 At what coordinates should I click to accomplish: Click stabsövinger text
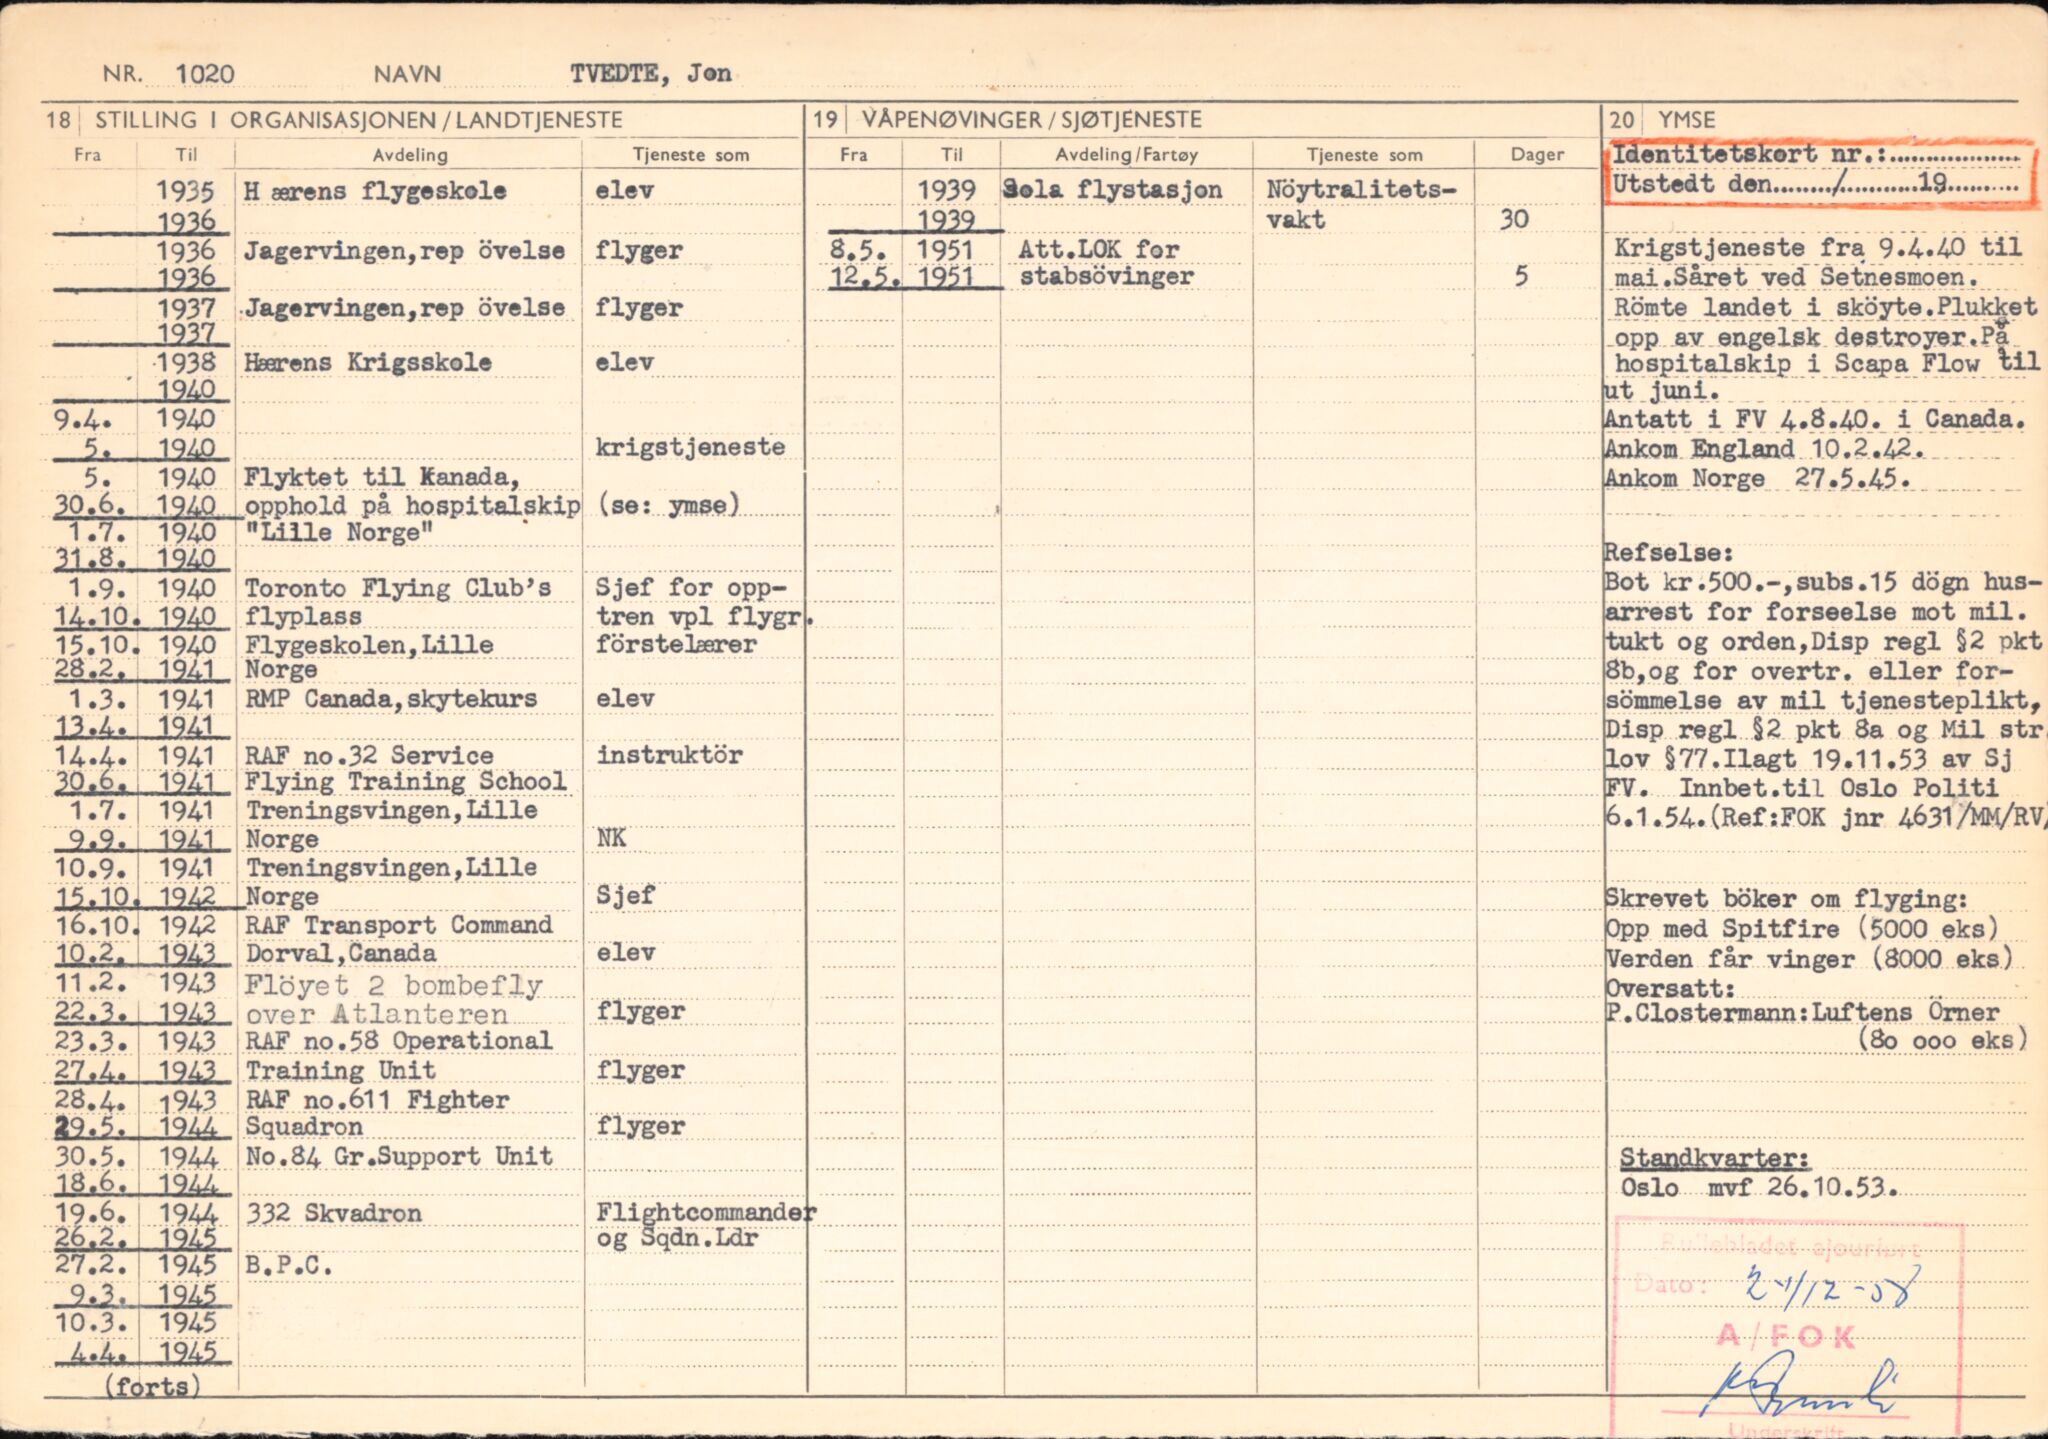(x=1106, y=276)
